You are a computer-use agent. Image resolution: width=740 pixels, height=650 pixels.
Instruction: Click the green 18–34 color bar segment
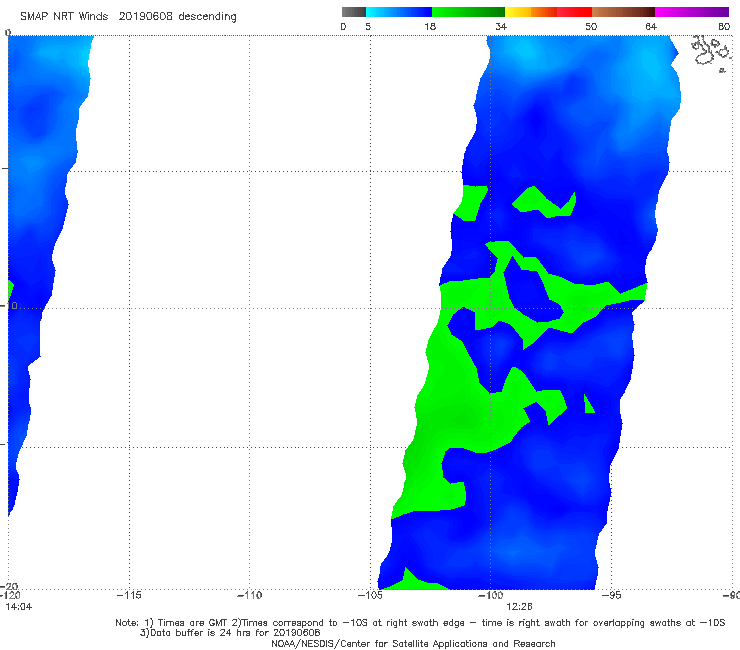click(x=468, y=12)
